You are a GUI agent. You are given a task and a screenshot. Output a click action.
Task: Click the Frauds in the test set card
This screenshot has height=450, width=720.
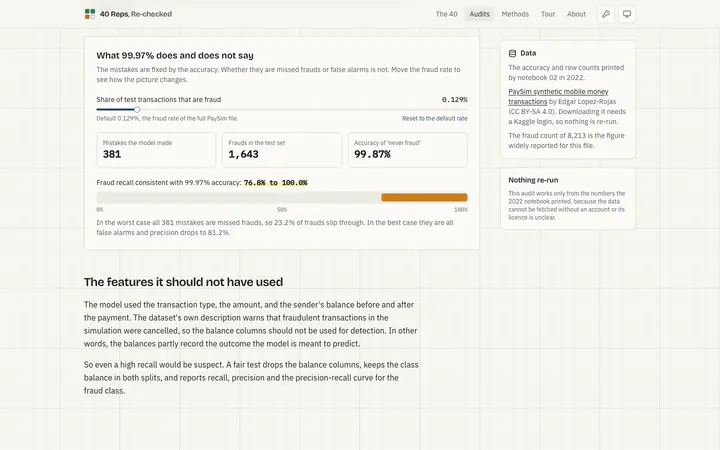coord(282,150)
